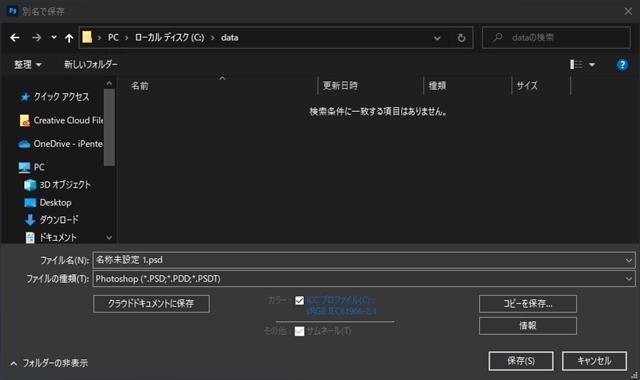Screen dimensions: 640x380
Task: Click the キャンセル button
Action: click(594, 361)
